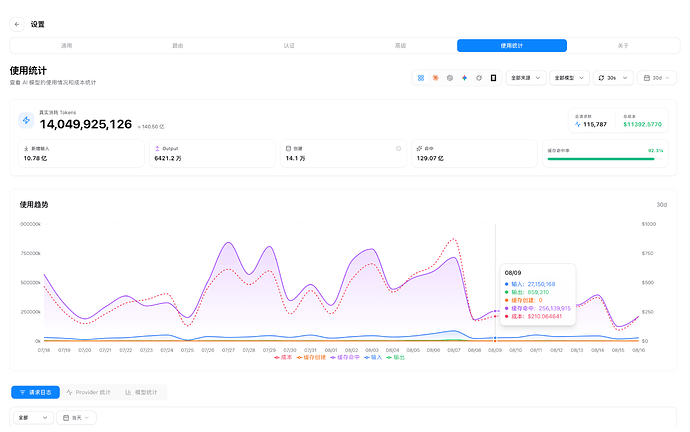Open the 模型统计 view

[141, 392]
